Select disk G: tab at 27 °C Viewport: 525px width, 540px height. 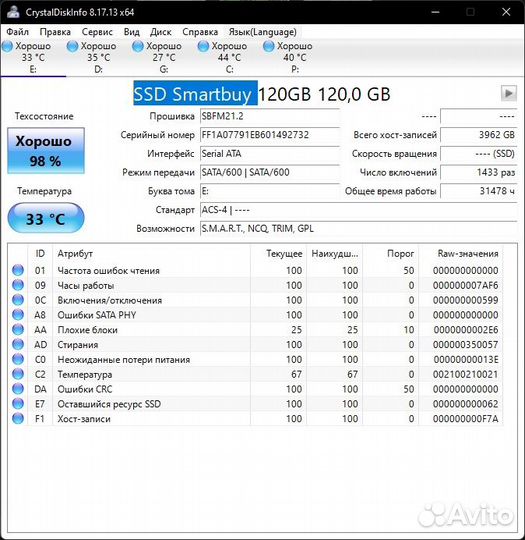164,57
